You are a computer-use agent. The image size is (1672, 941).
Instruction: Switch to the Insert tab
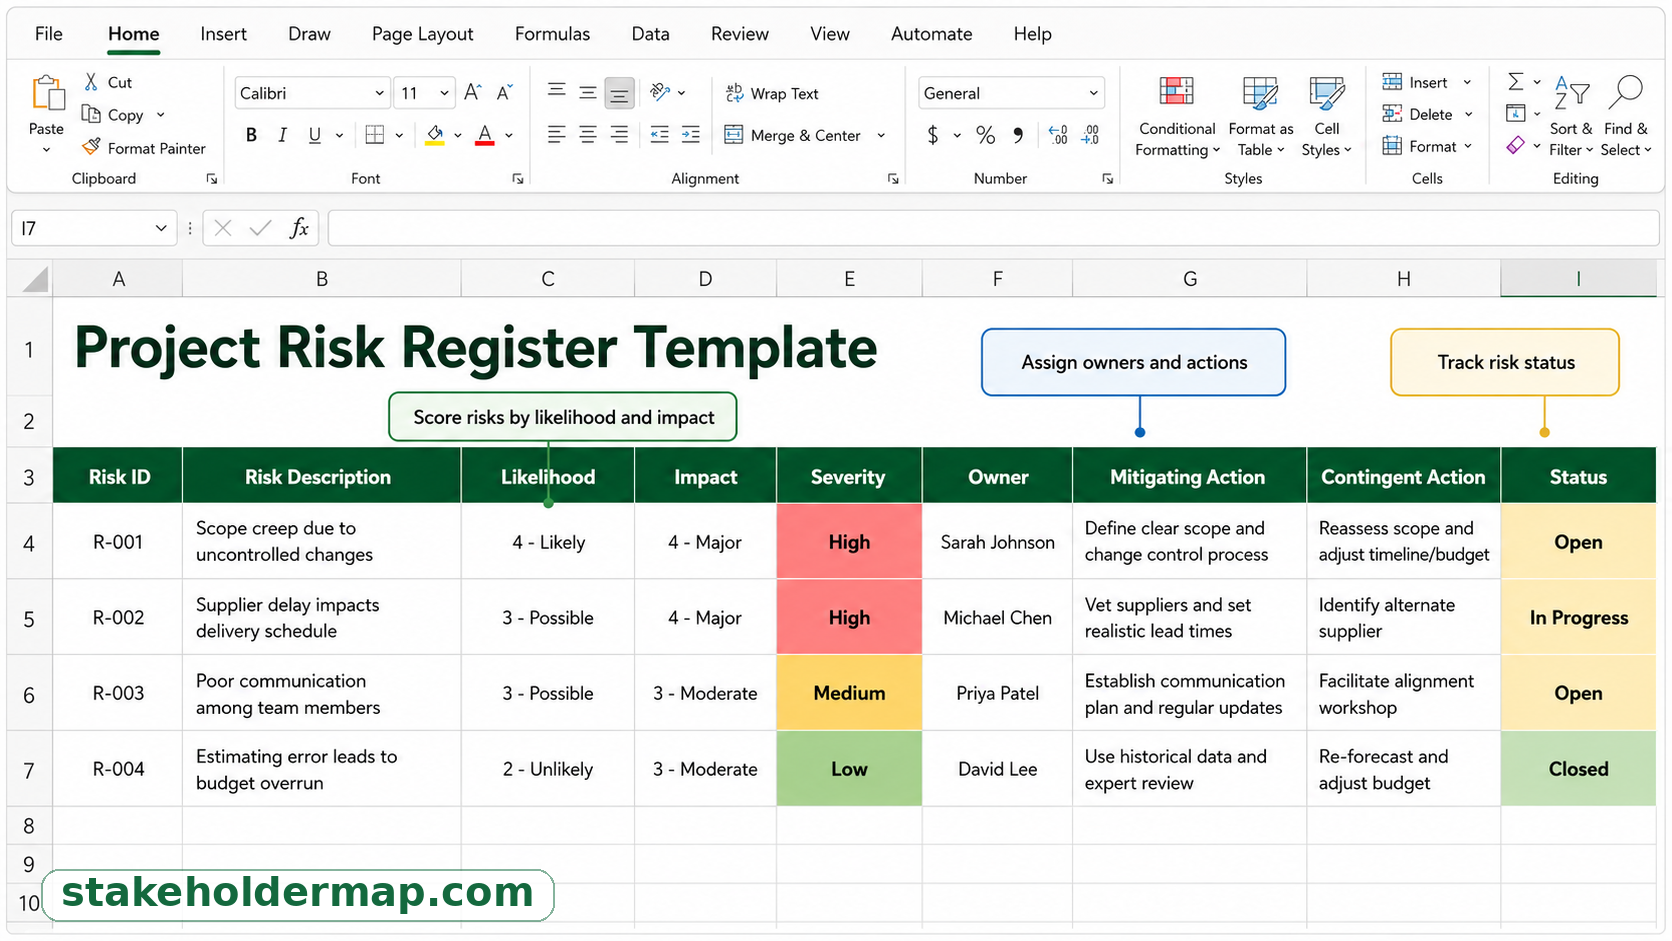(x=223, y=34)
